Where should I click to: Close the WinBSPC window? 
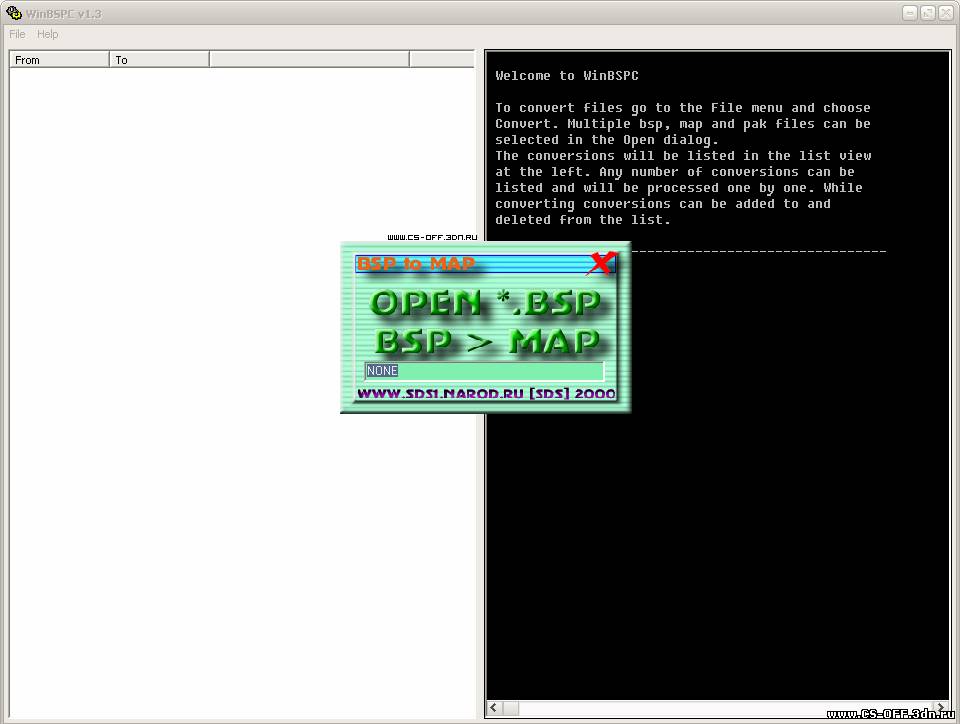click(945, 13)
